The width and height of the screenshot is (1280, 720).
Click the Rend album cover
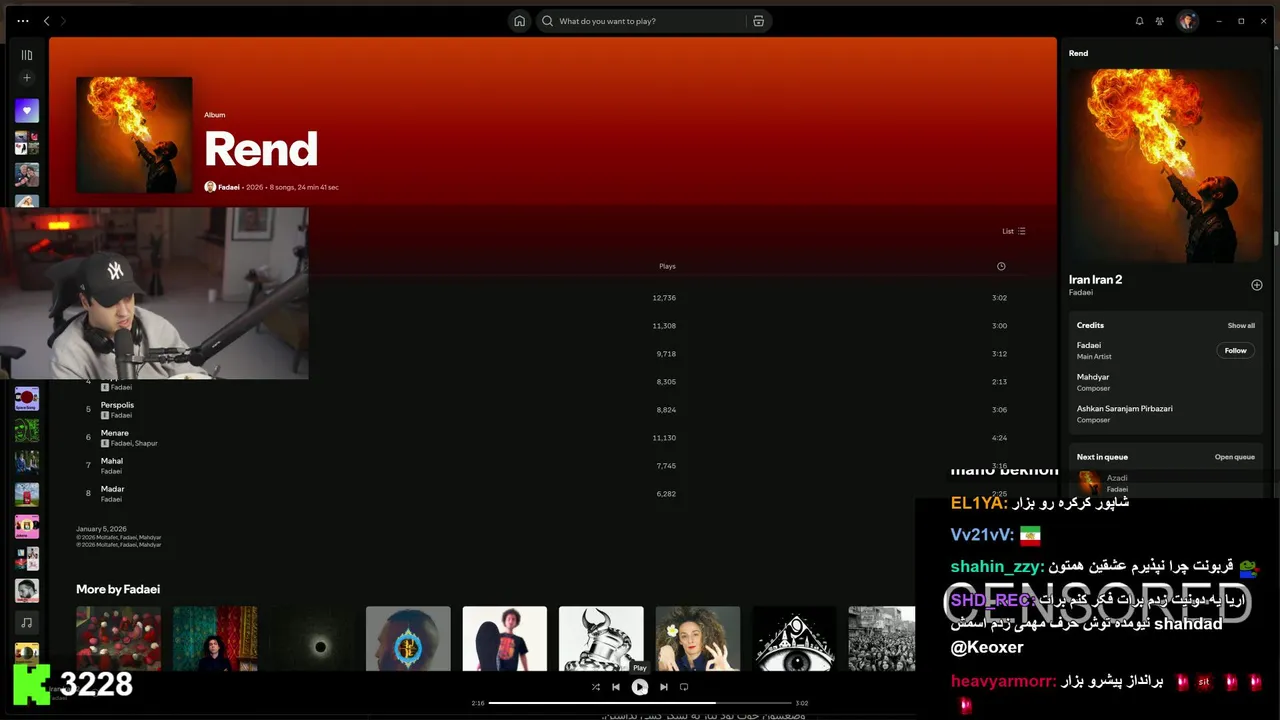tap(134, 135)
